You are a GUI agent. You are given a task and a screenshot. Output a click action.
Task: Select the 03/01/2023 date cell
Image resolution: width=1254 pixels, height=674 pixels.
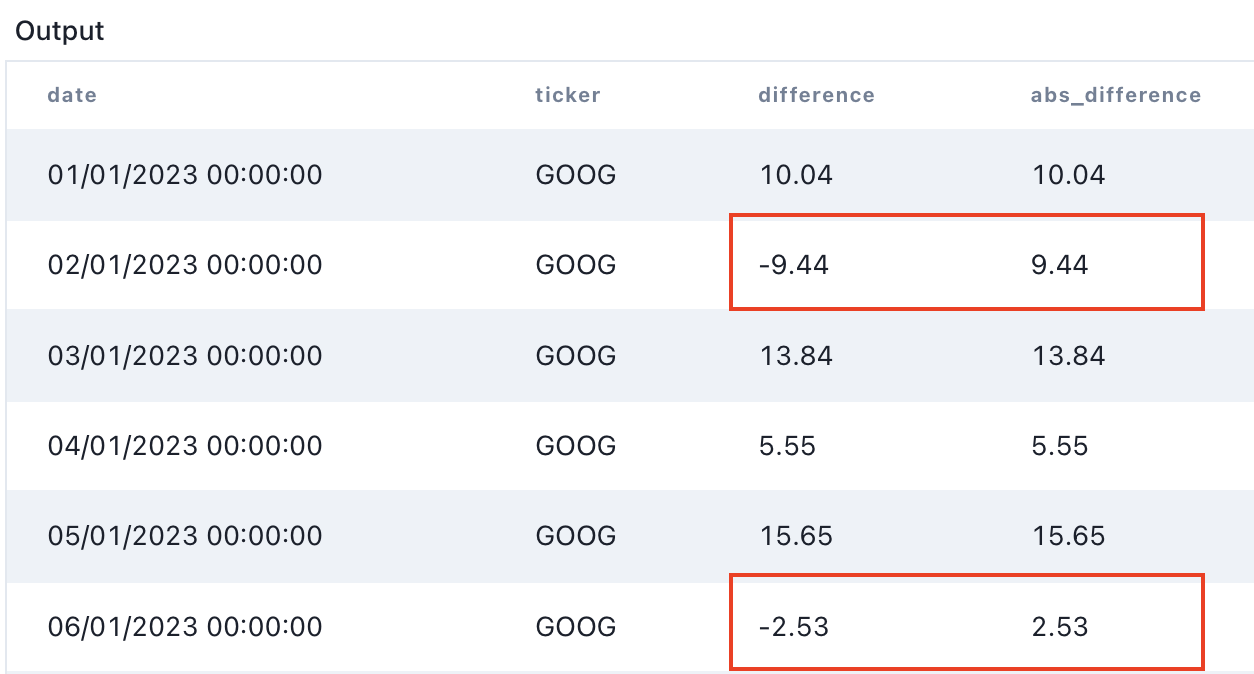[185, 356]
